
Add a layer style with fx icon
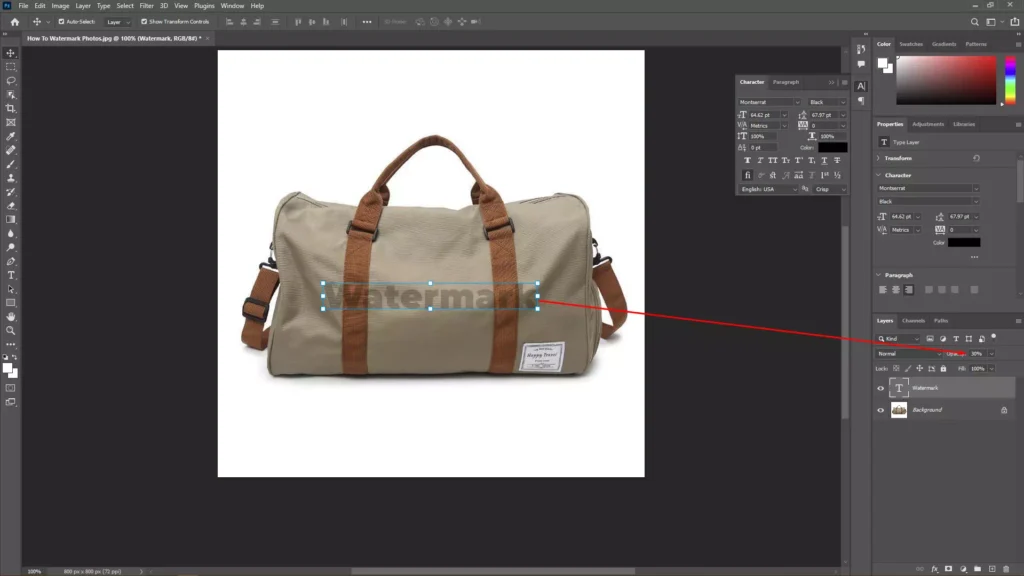[x=935, y=569]
